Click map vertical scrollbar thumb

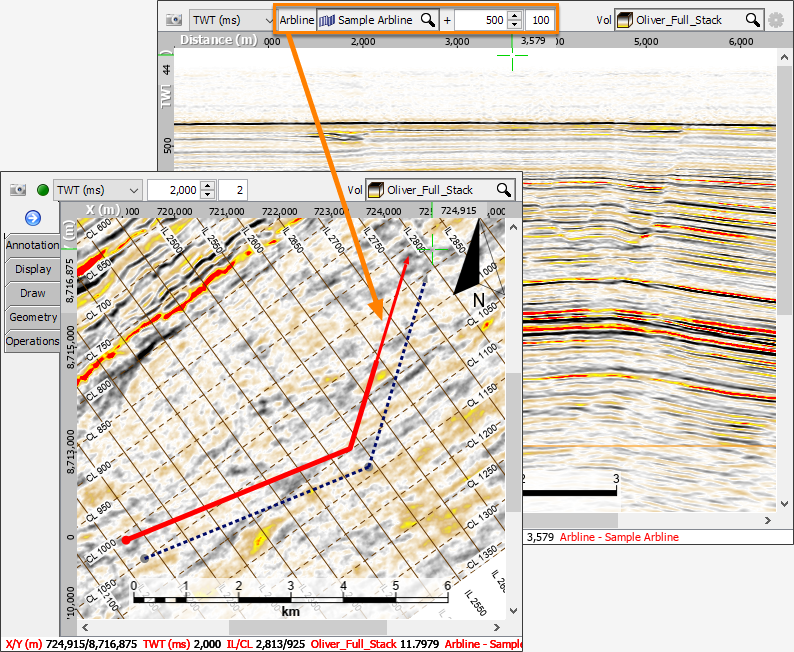point(513,442)
